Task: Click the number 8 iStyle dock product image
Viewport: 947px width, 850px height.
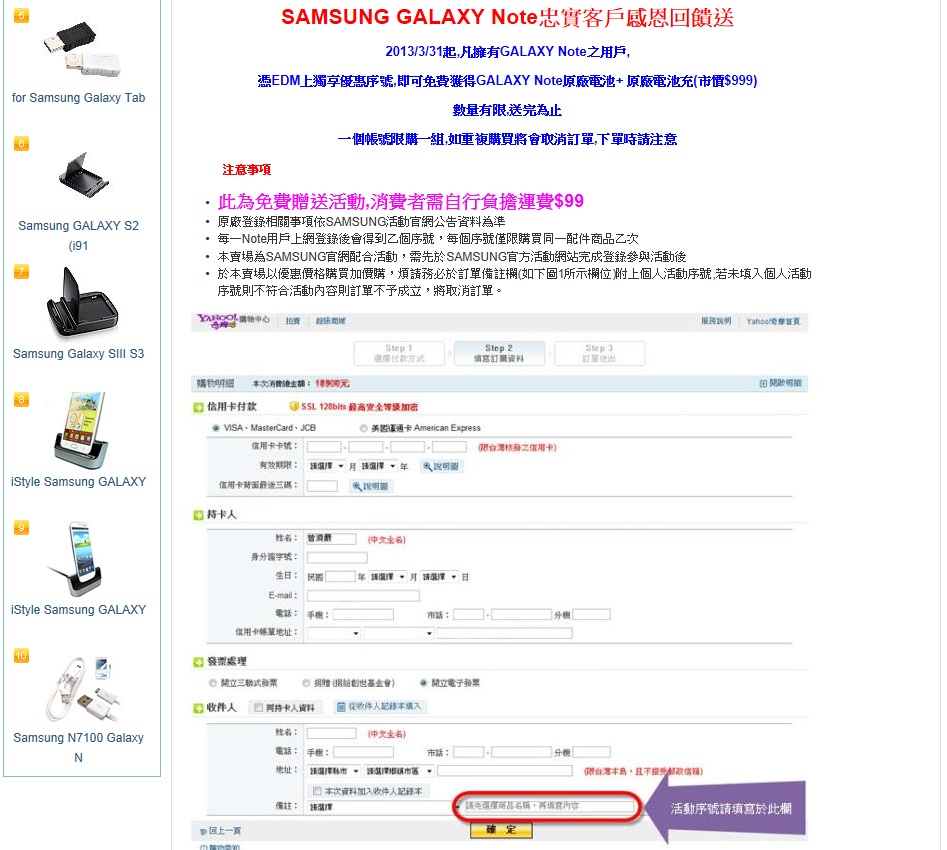Action: pos(82,430)
